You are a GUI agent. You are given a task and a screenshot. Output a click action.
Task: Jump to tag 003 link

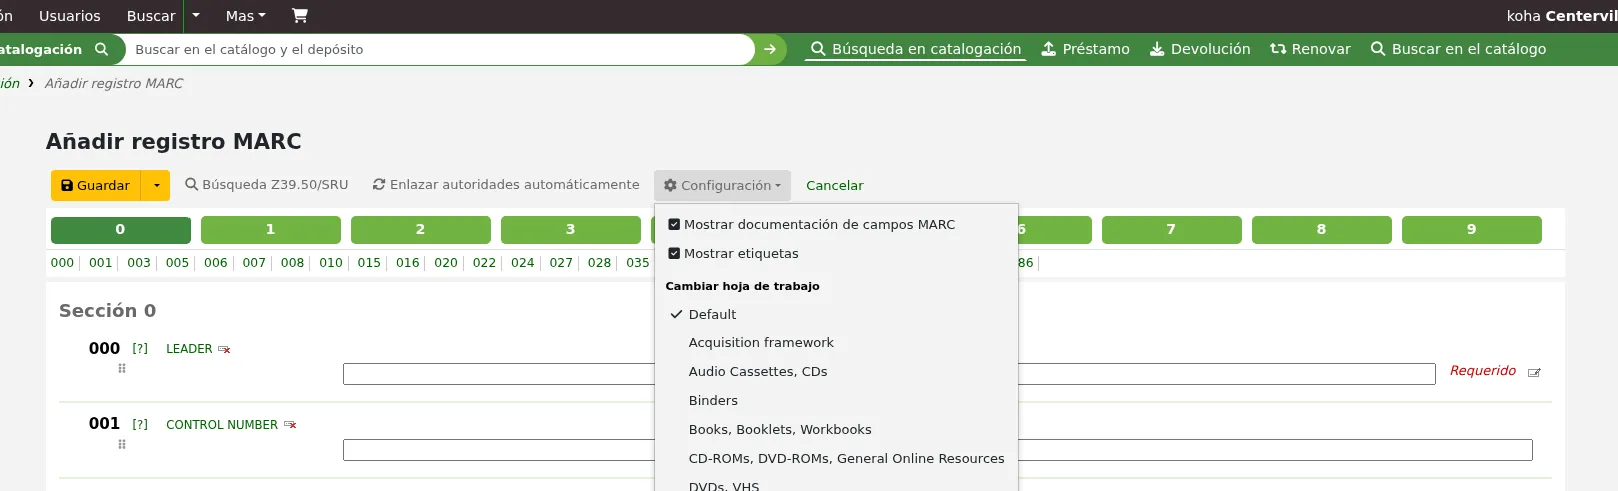pos(139,263)
